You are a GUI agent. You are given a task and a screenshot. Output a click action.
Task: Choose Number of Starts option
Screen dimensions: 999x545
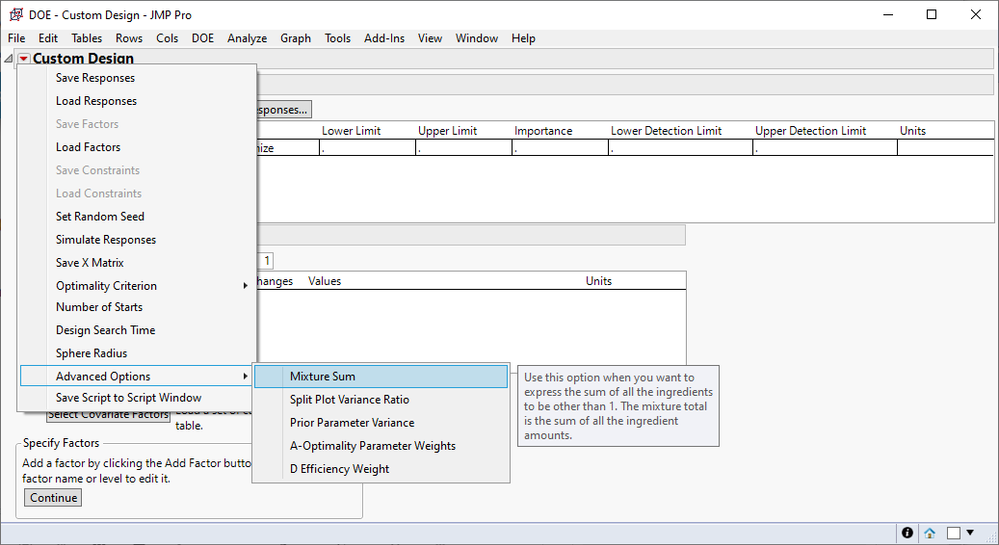[x=138, y=307]
